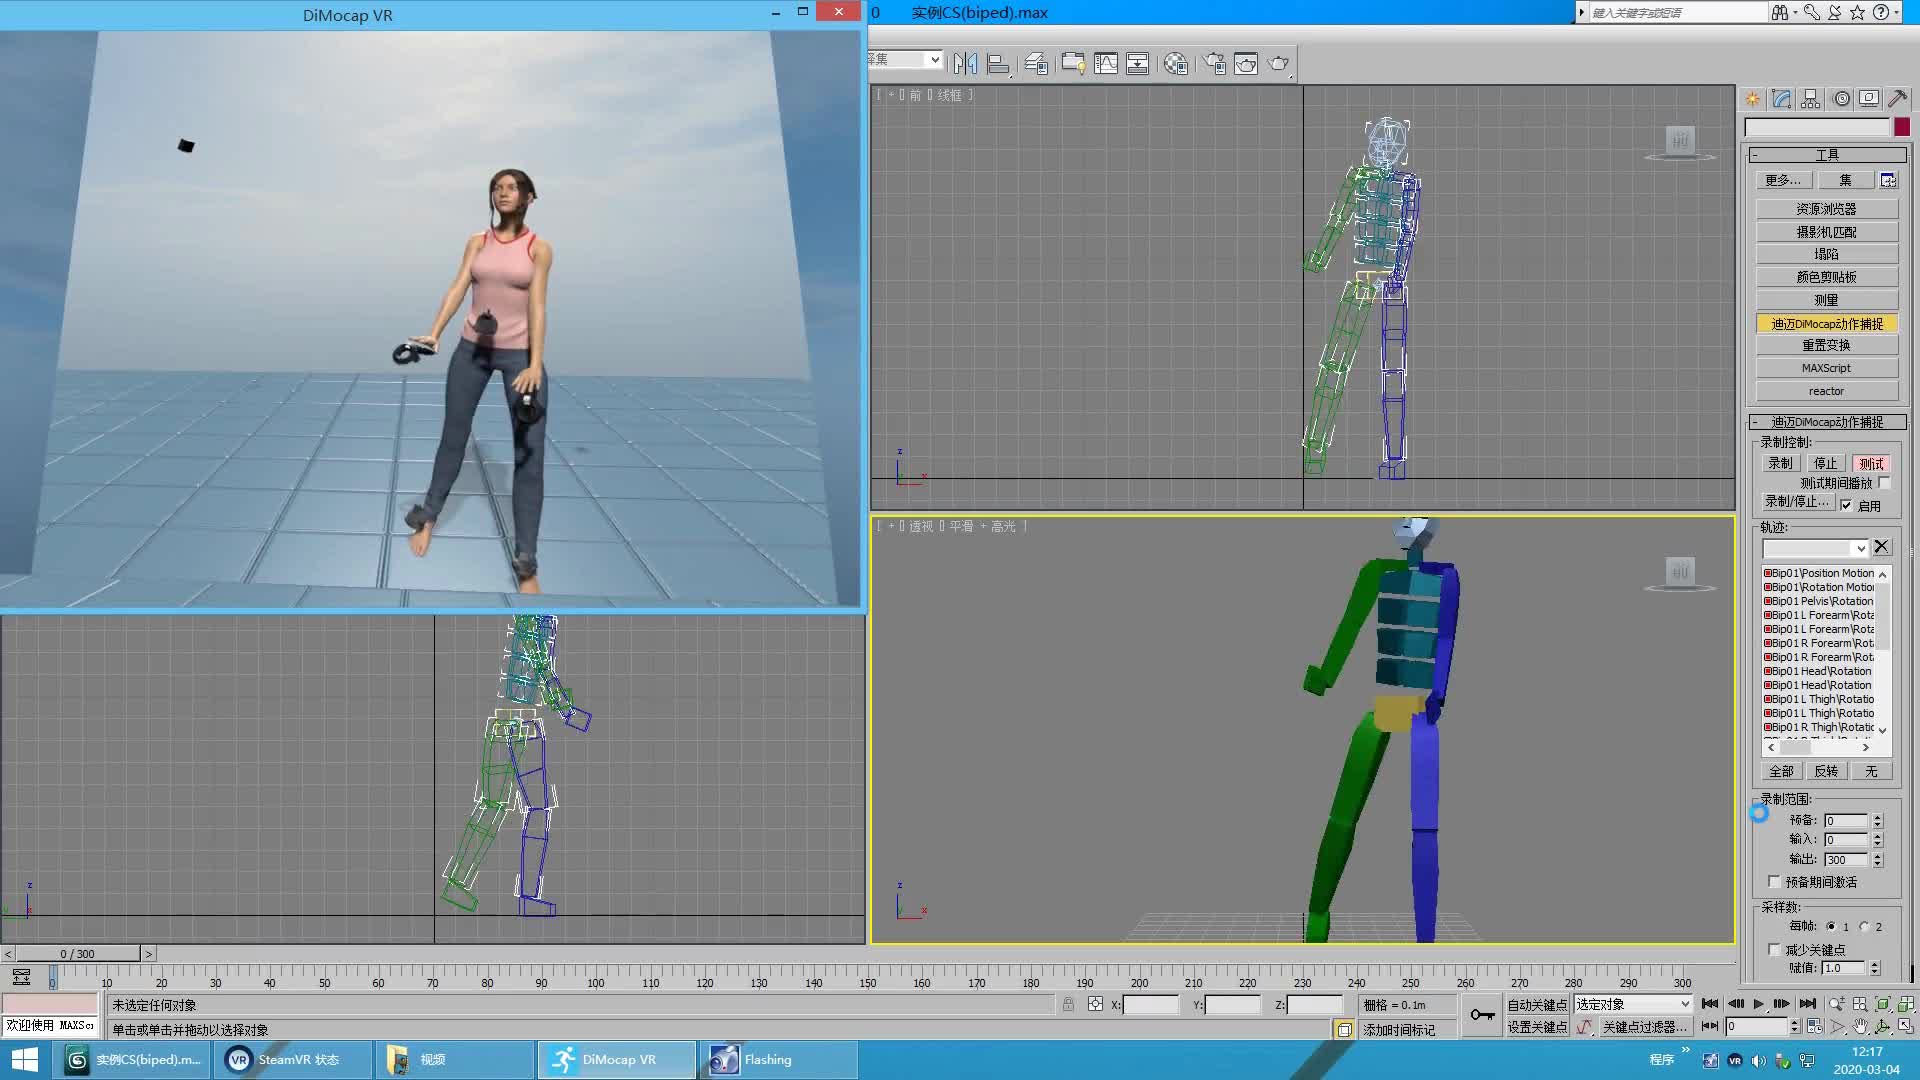Click the 输出 value field showing 300
The width and height of the screenshot is (1920, 1080).
(1846, 859)
